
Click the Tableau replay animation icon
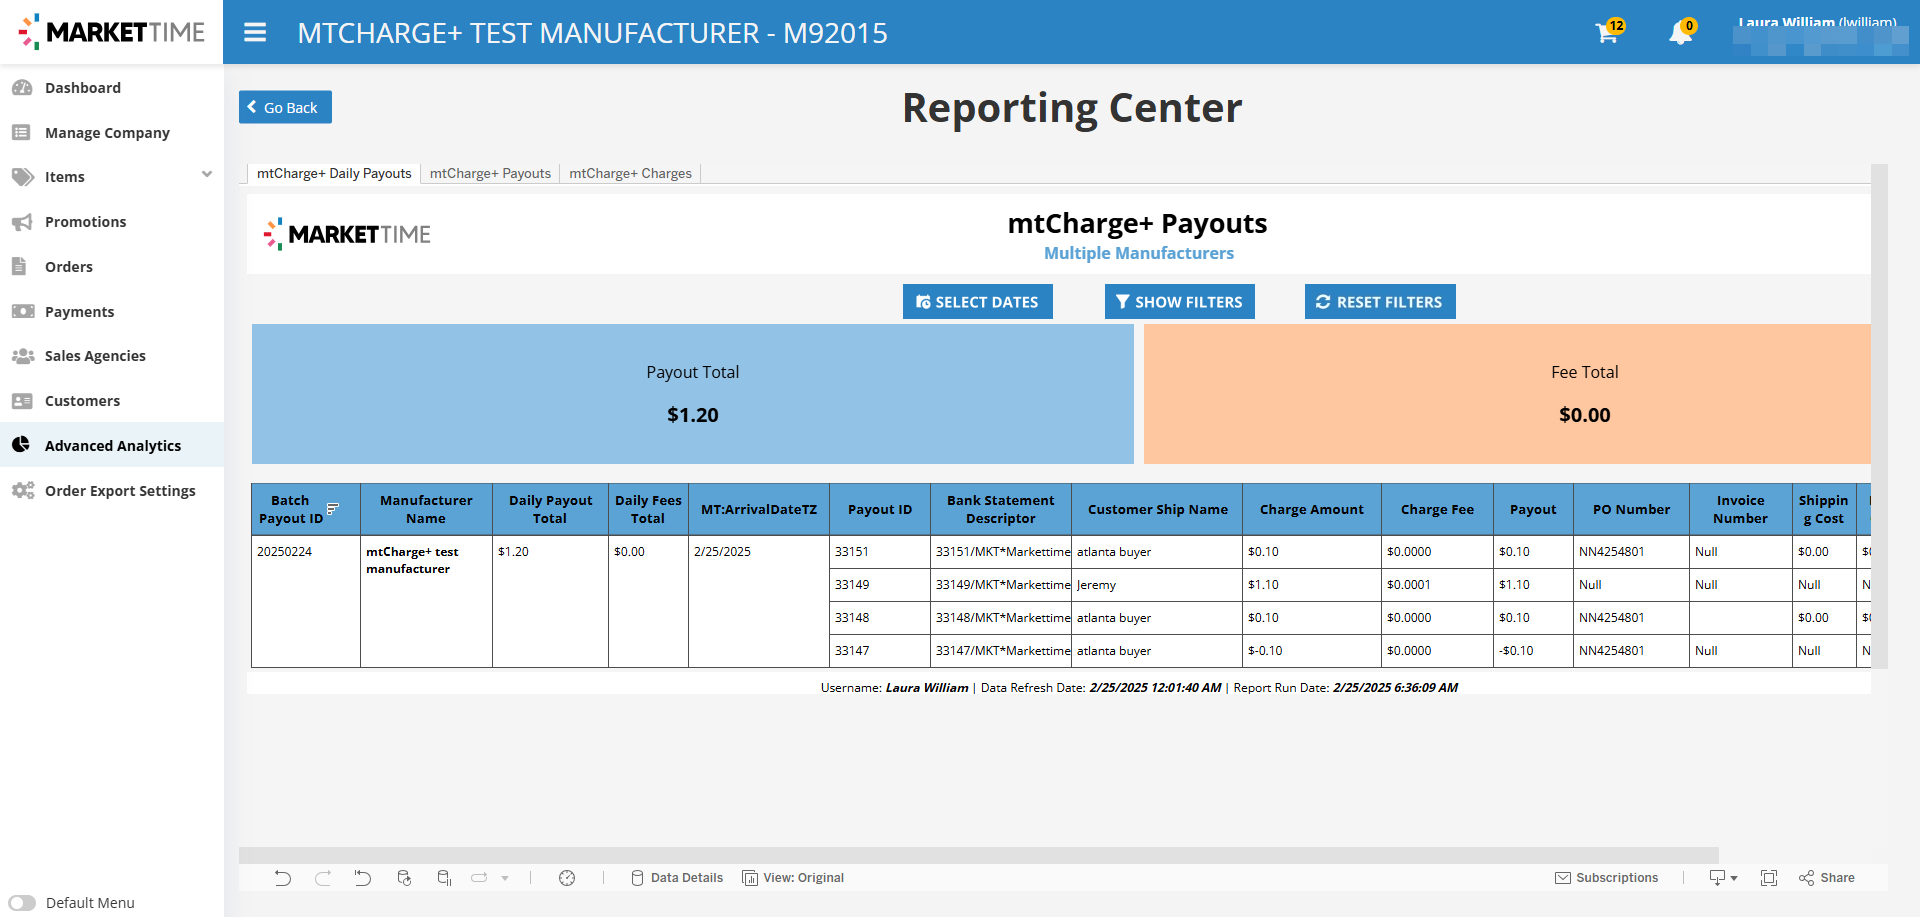point(479,878)
